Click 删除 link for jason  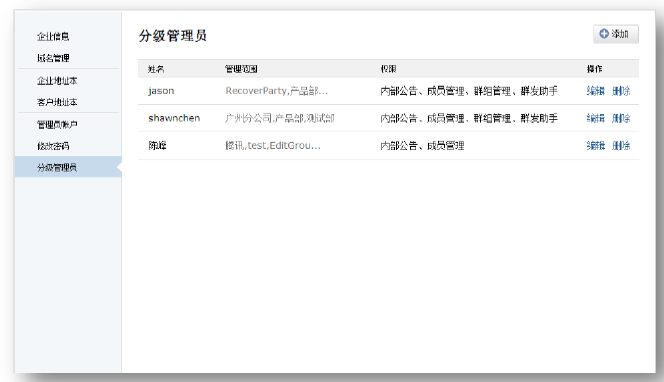point(621,91)
